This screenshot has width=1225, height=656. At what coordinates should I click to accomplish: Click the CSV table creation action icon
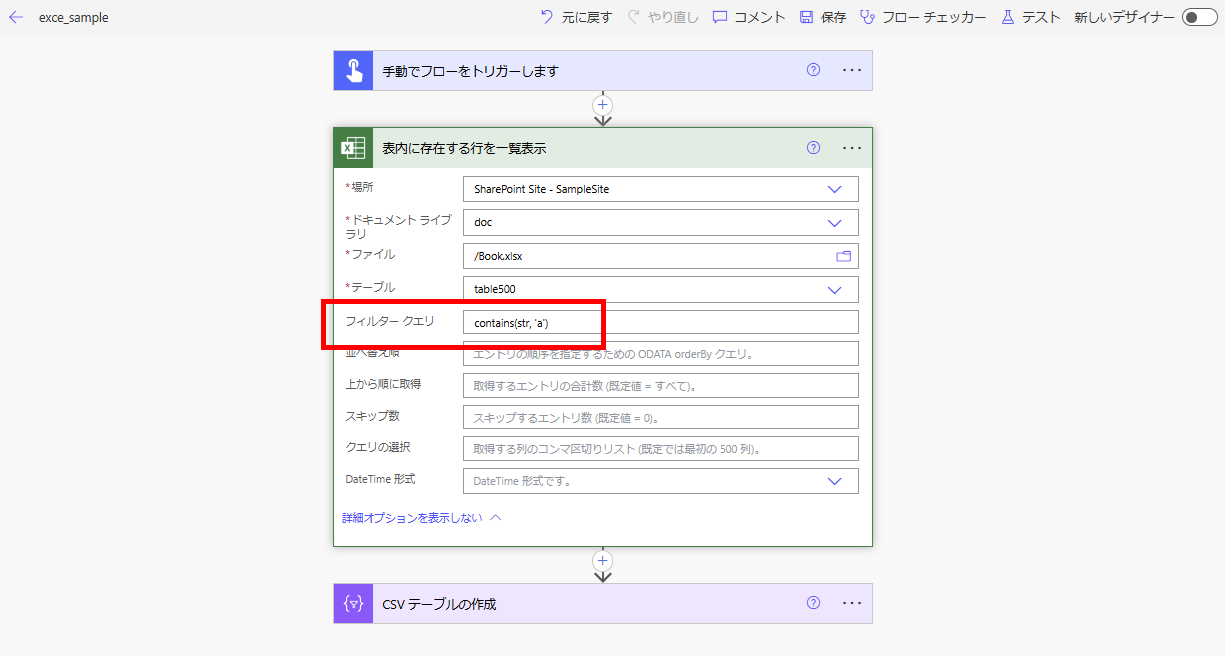tap(353, 603)
